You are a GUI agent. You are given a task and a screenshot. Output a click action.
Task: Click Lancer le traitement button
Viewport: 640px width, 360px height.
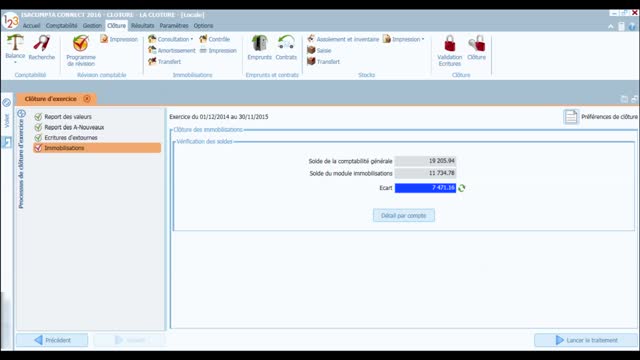point(586,340)
